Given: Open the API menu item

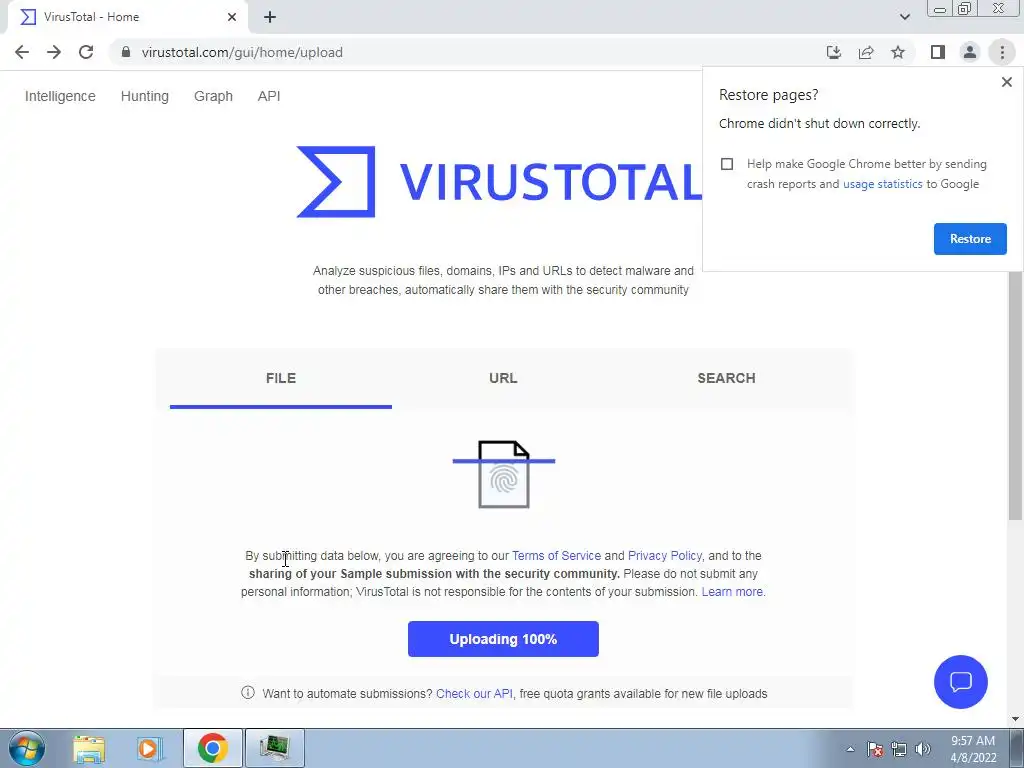Looking at the screenshot, I should tap(268, 96).
